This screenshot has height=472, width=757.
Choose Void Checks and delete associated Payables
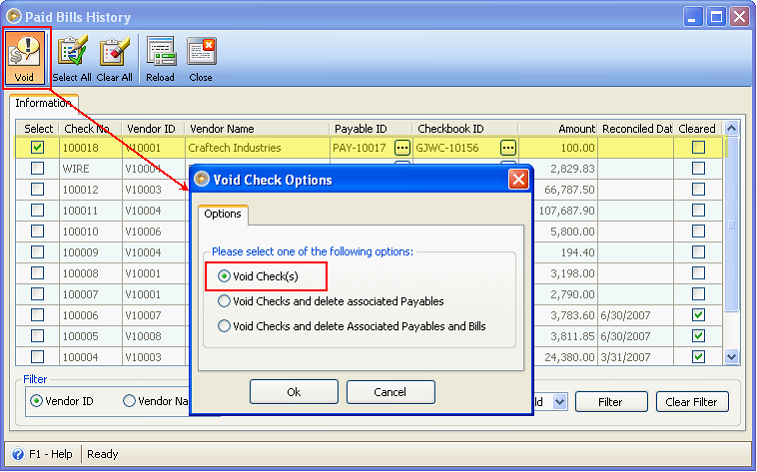coord(224,300)
